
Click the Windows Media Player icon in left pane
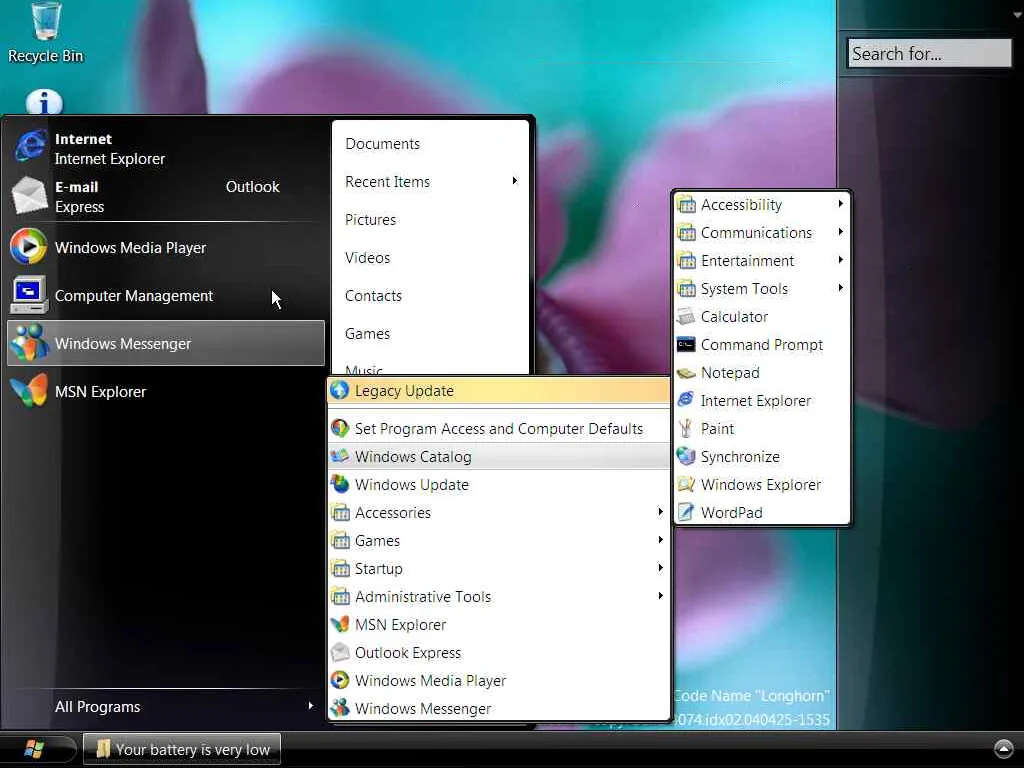pos(28,248)
